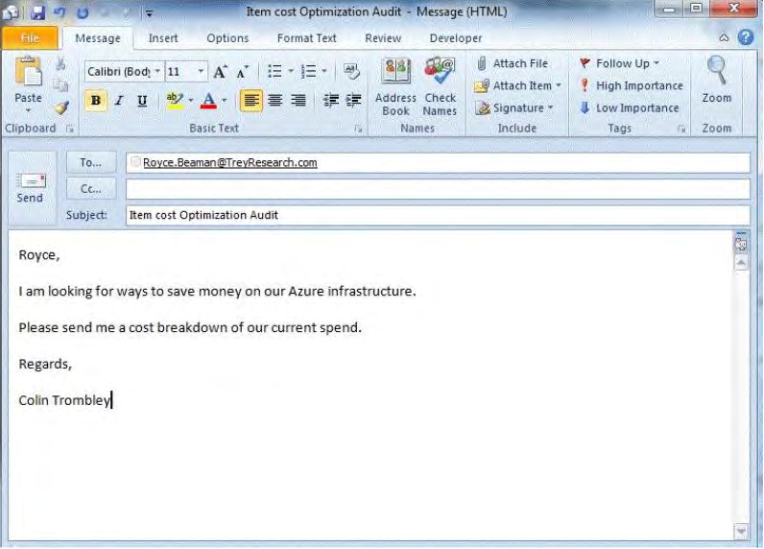764x549 pixels.
Task: Click the Paste clipboard icon
Action: coord(28,72)
